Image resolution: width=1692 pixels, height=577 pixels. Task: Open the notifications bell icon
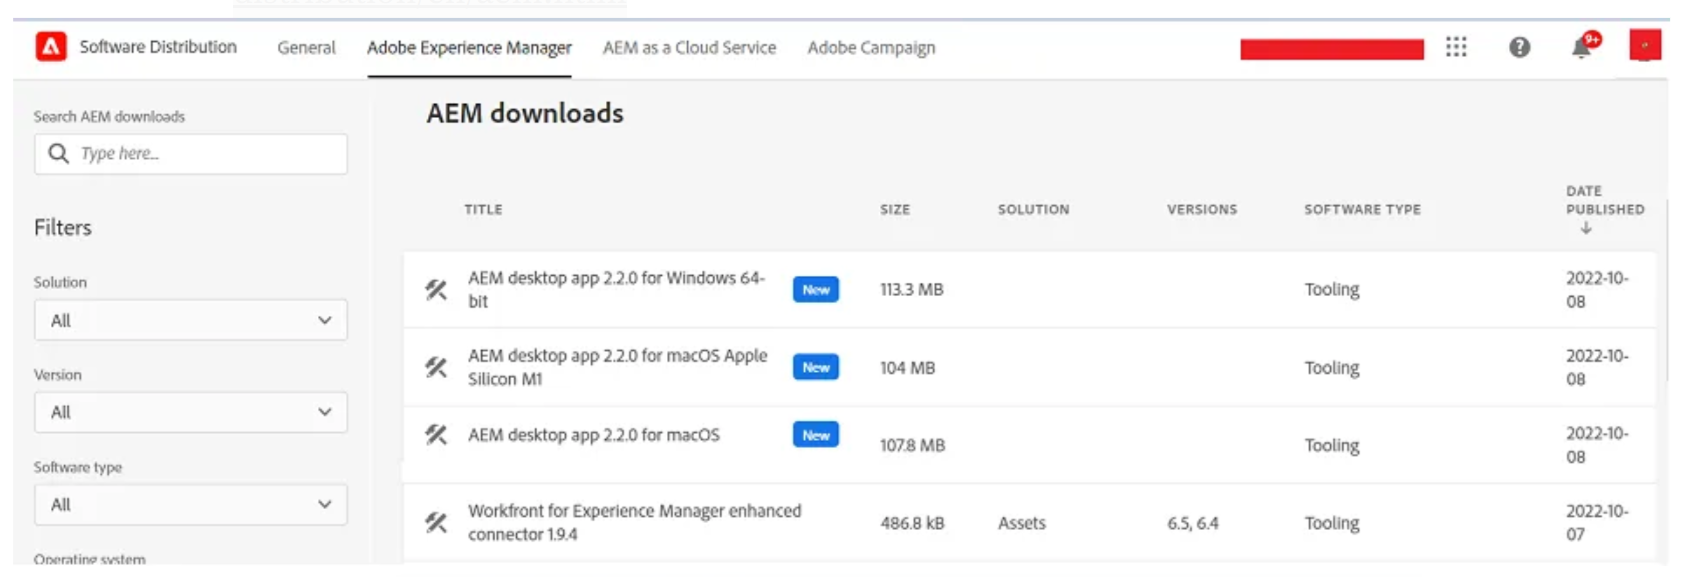pos(1582,47)
